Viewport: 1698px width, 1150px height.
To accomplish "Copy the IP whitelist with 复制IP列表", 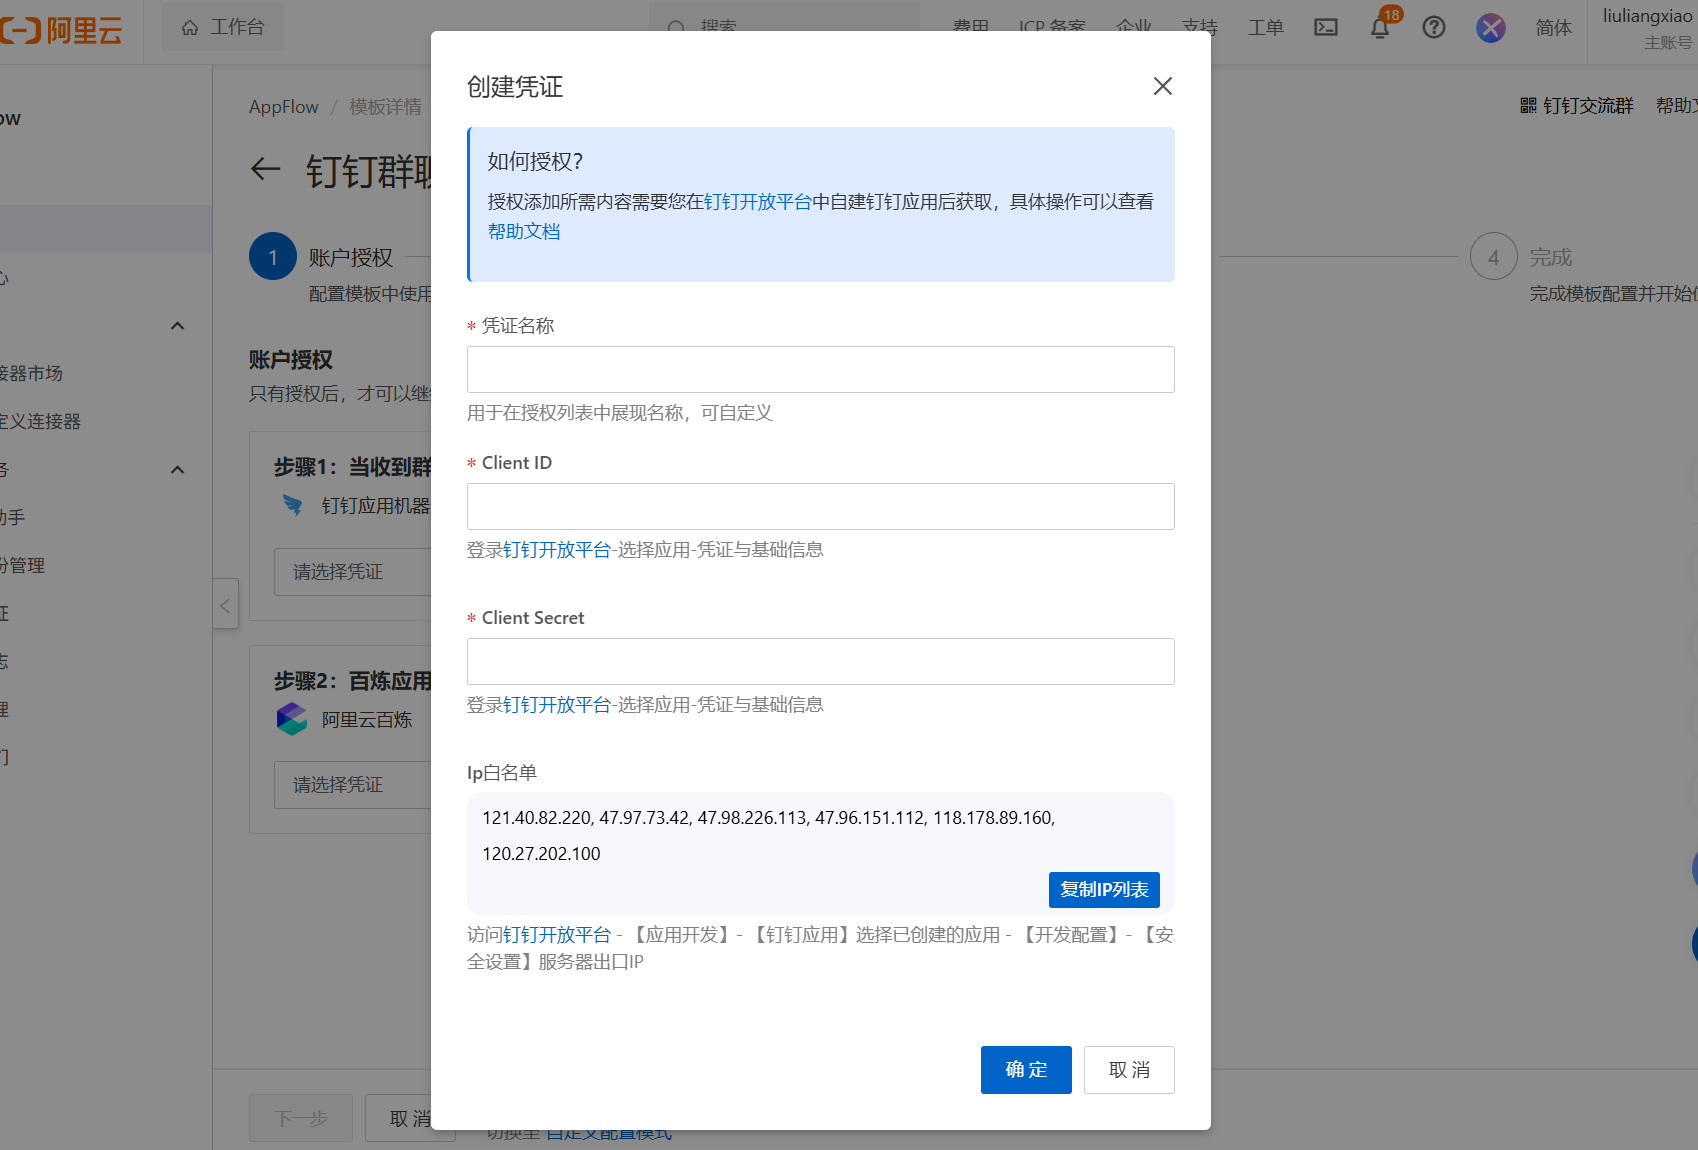I will pos(1104,889).
